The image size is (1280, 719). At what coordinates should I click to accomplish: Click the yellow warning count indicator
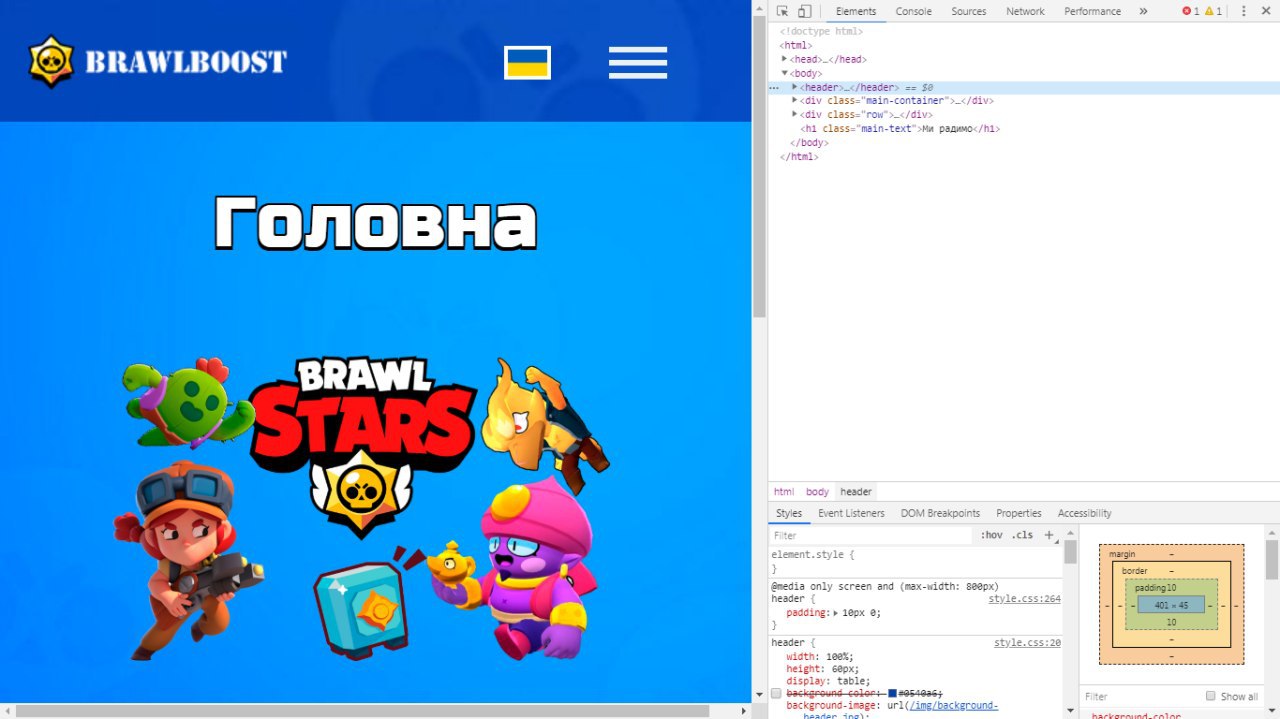1213,11
